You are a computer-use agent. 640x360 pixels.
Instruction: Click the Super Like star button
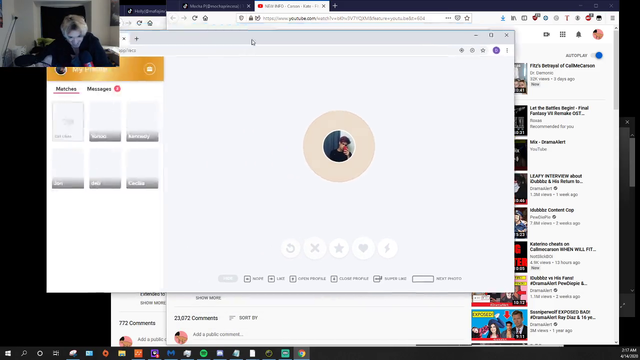click(339, 248)
